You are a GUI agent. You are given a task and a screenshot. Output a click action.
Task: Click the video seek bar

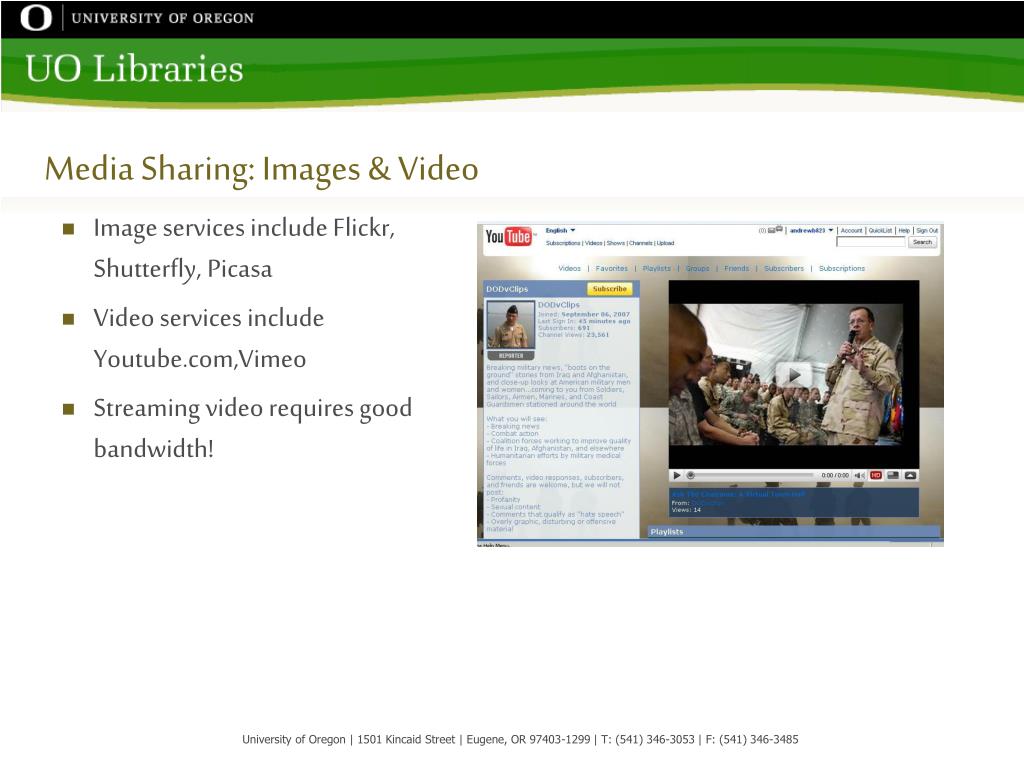click(x=751, y=475)
